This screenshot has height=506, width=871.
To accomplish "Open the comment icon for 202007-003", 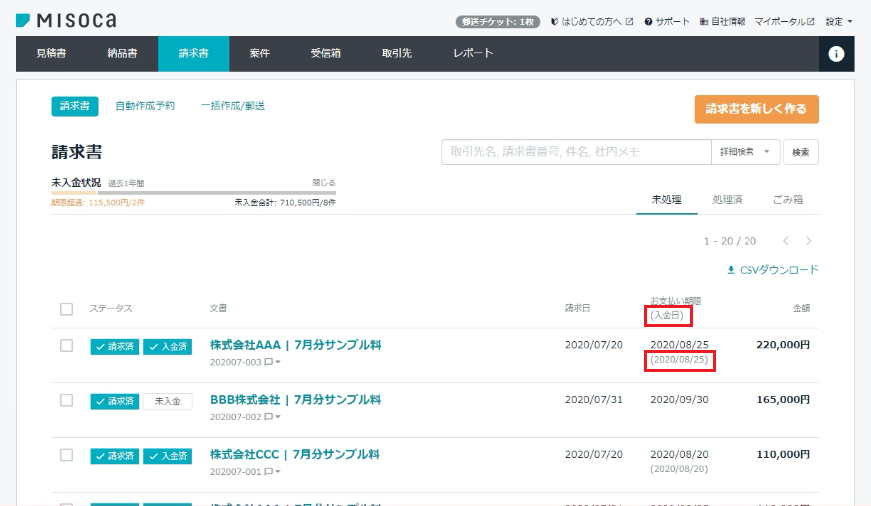I will tap(268, 362).
